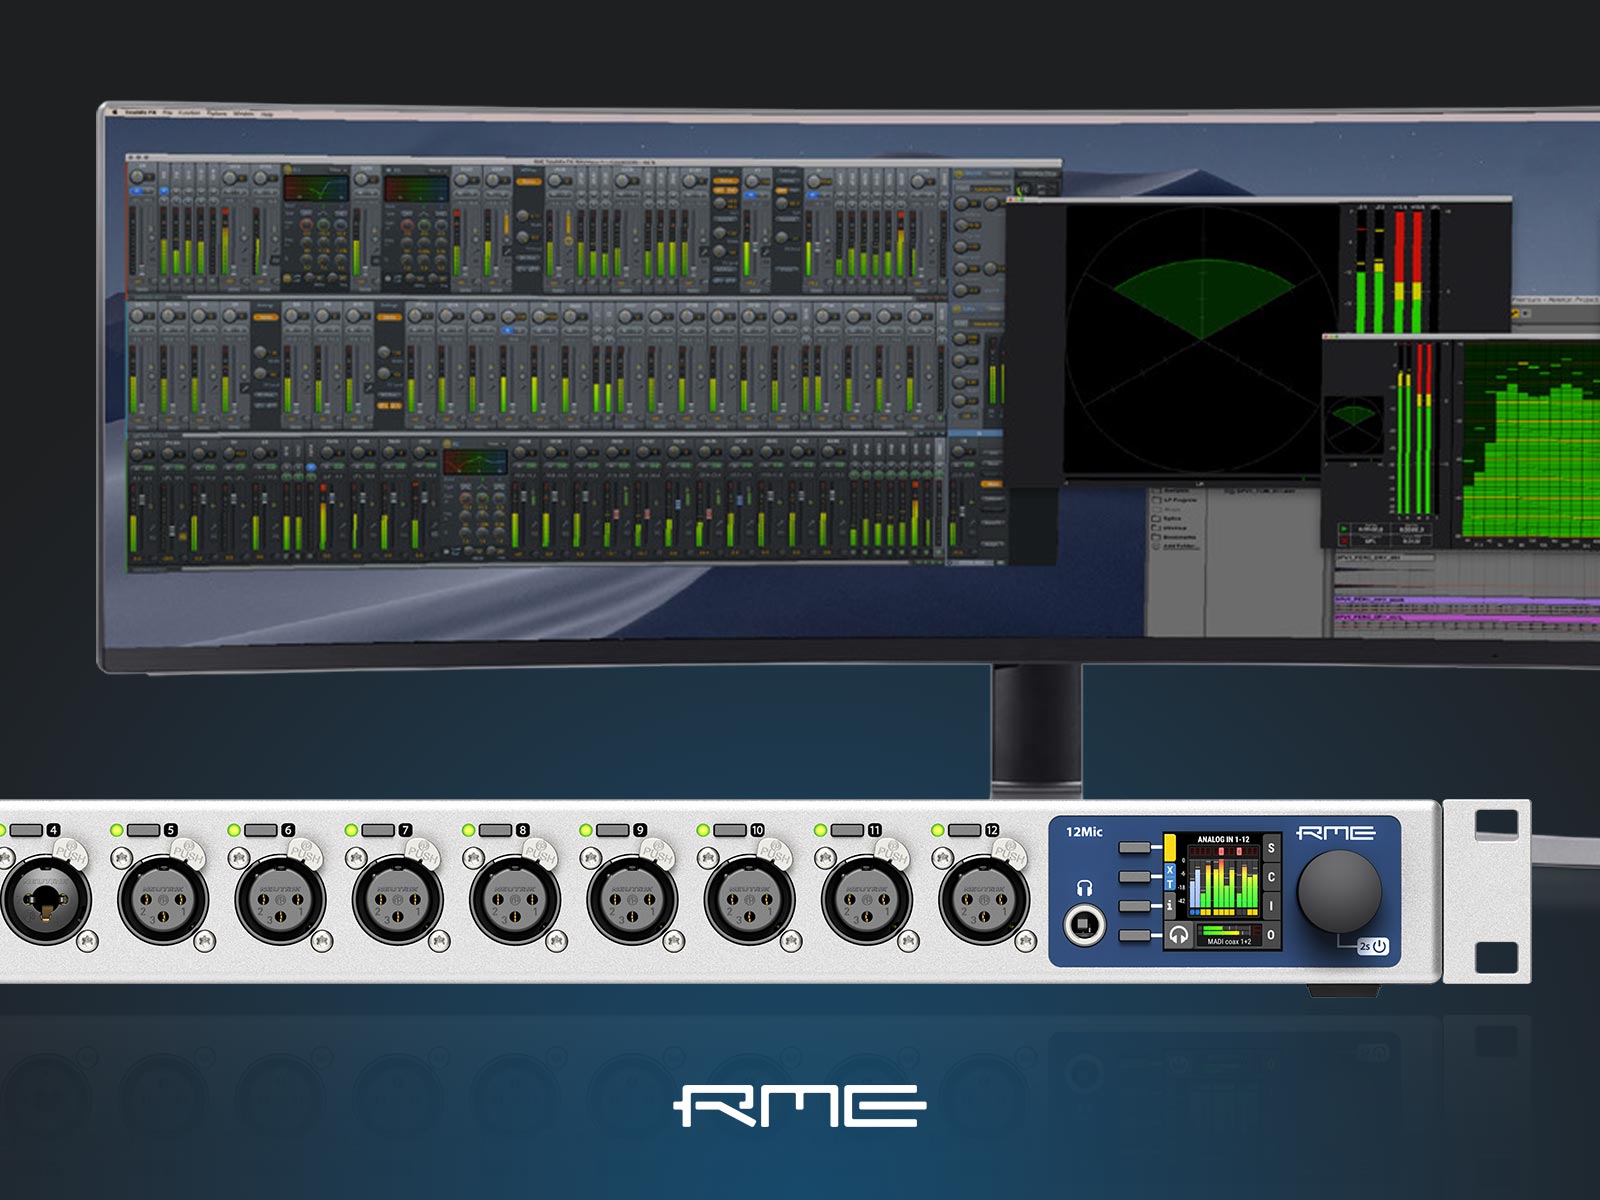Image resolution: width=1600 pixels, height=1200 pixels.
Task: Open the Help menu on the monitor
Action: [x=267, y=114]
